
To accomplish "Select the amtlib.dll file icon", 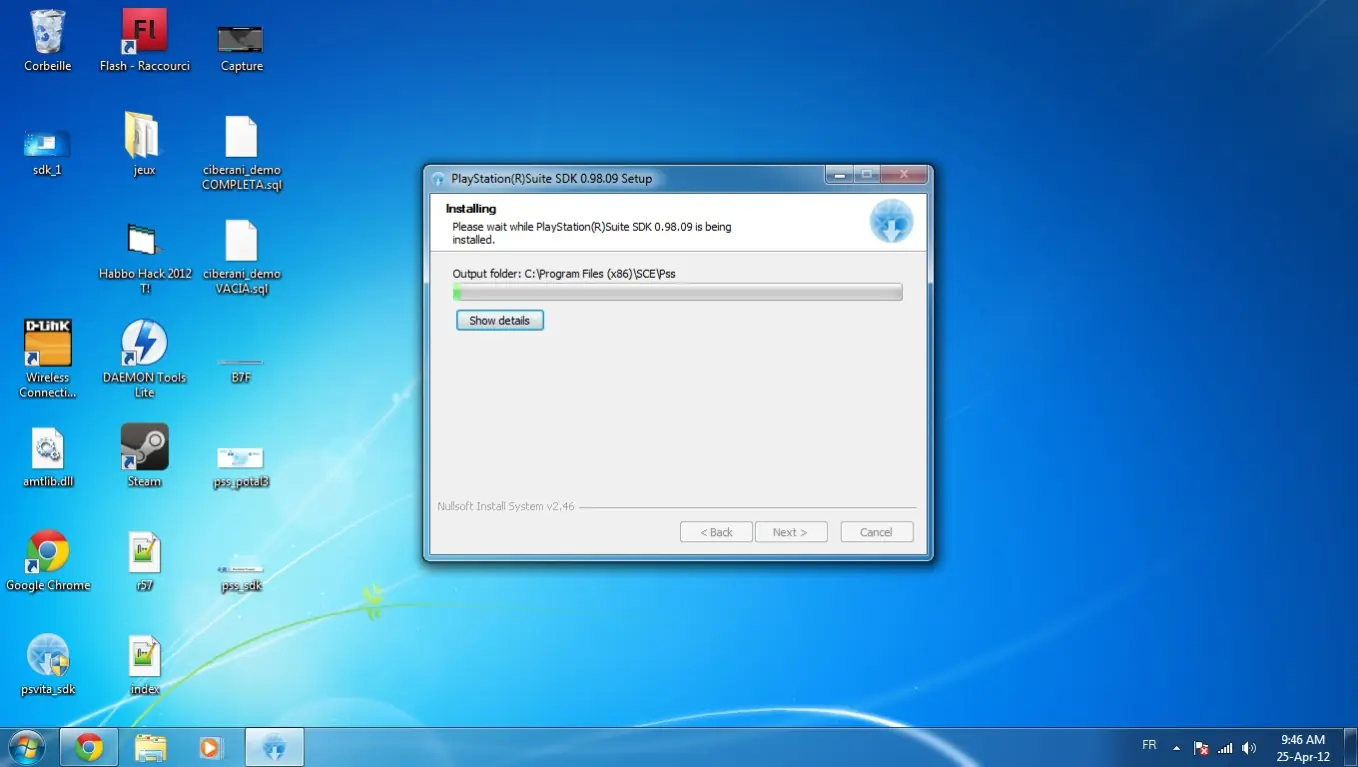I will pyautogui.click(x=48, y=458).
